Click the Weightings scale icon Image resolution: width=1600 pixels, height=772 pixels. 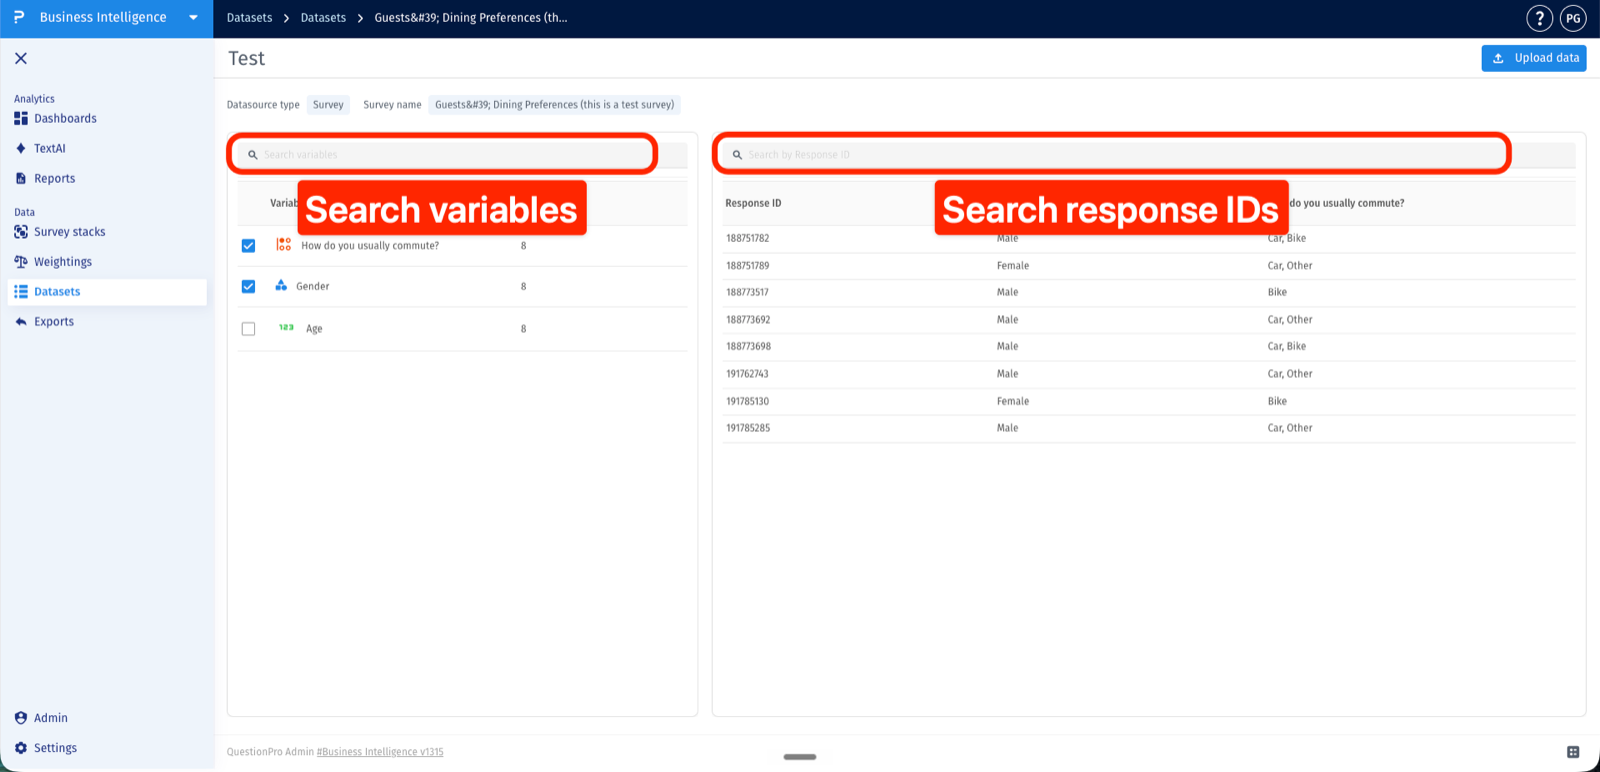pos(21,261)
